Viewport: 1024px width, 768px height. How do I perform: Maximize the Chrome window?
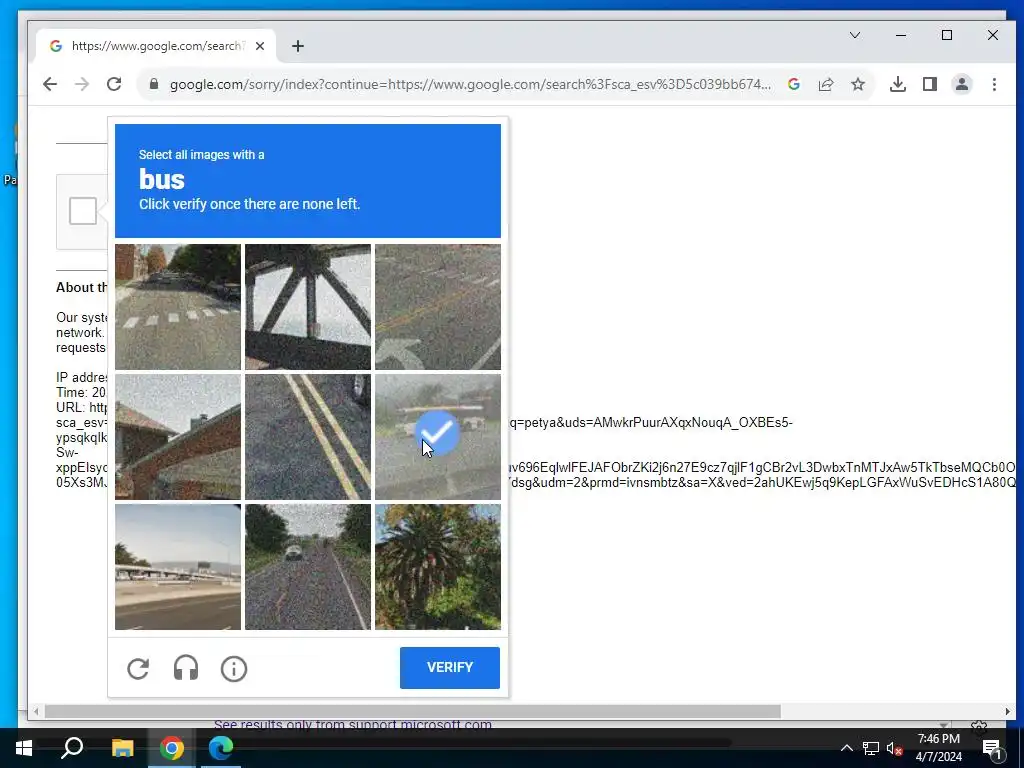pos(947,35)
